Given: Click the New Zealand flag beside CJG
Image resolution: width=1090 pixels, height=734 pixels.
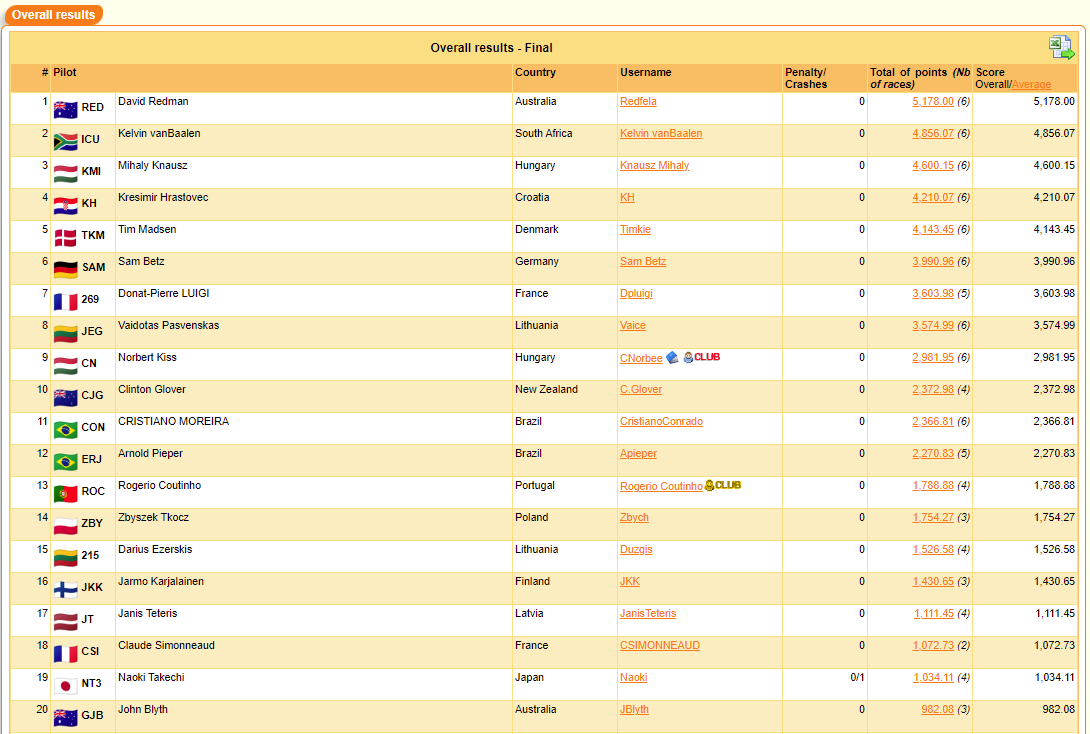Looking at the screenshot, I should [65, 398].
